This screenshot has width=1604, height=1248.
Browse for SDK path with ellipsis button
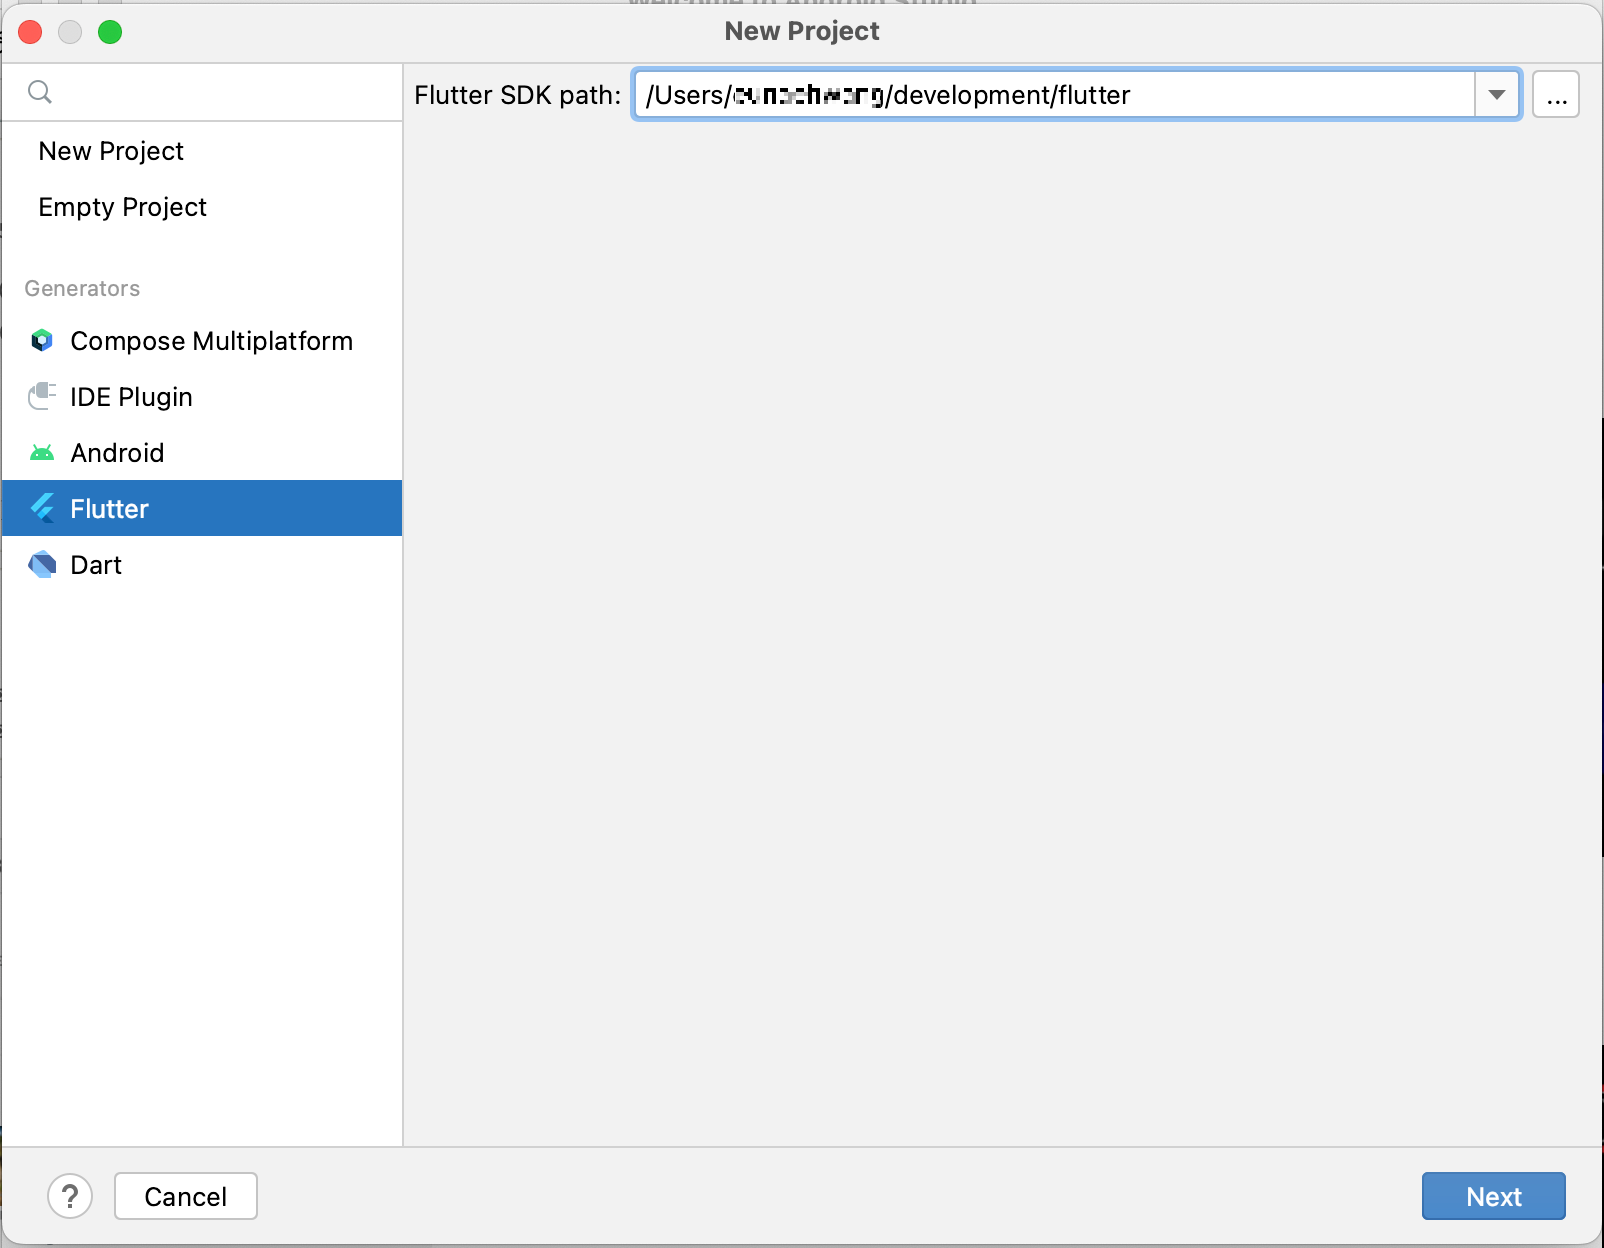[x=1556, y=95]
